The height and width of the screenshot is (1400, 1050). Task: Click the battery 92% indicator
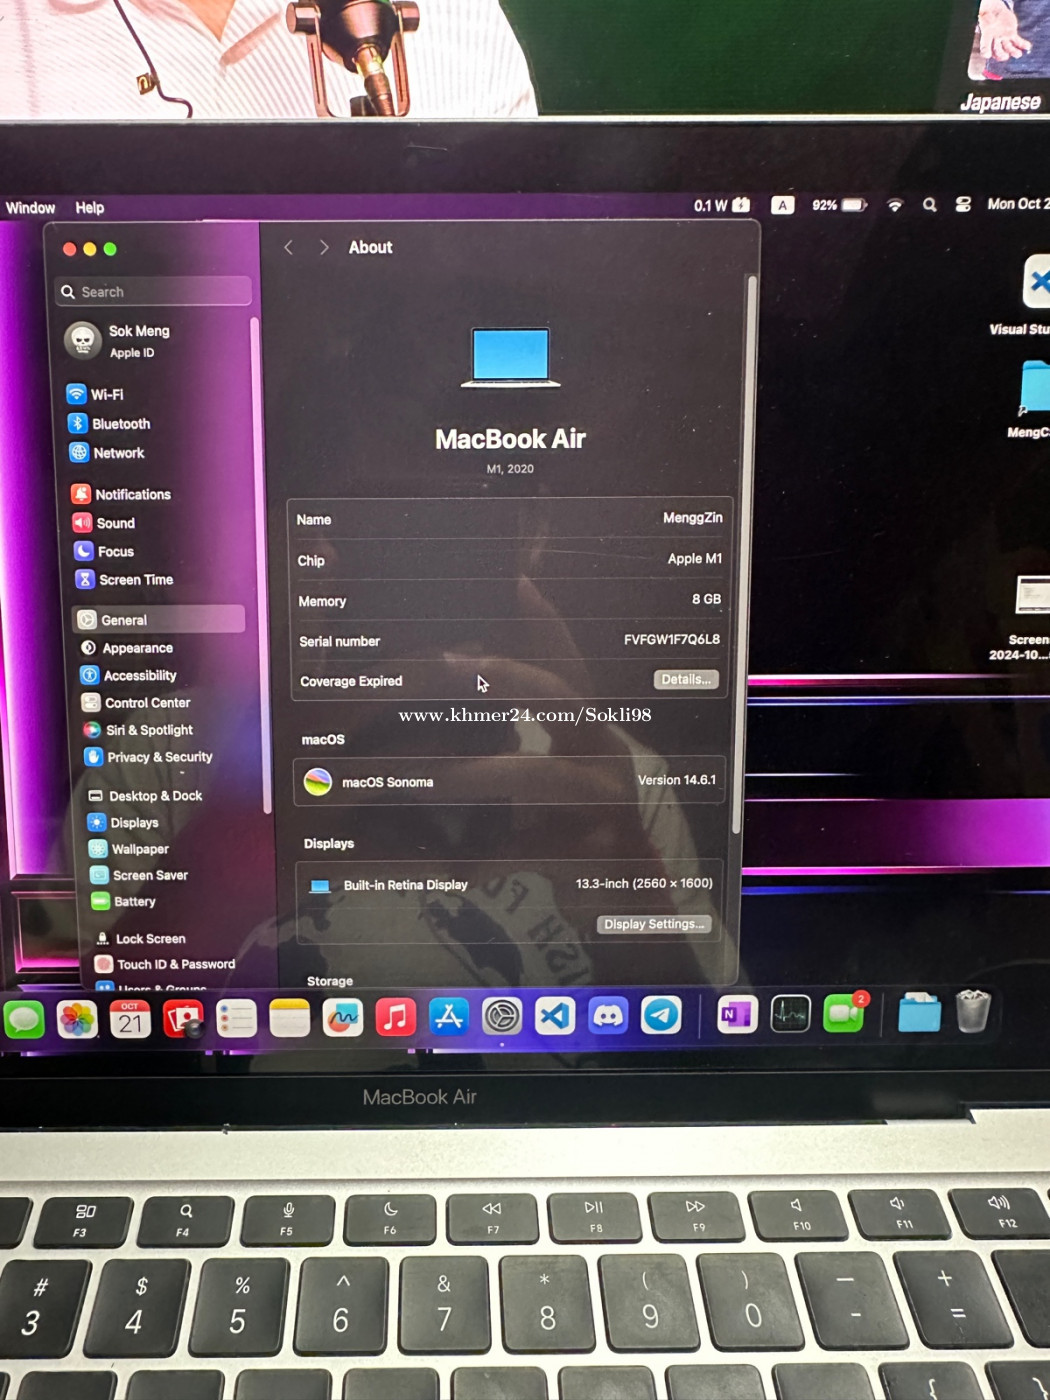(x=839, y=205)
